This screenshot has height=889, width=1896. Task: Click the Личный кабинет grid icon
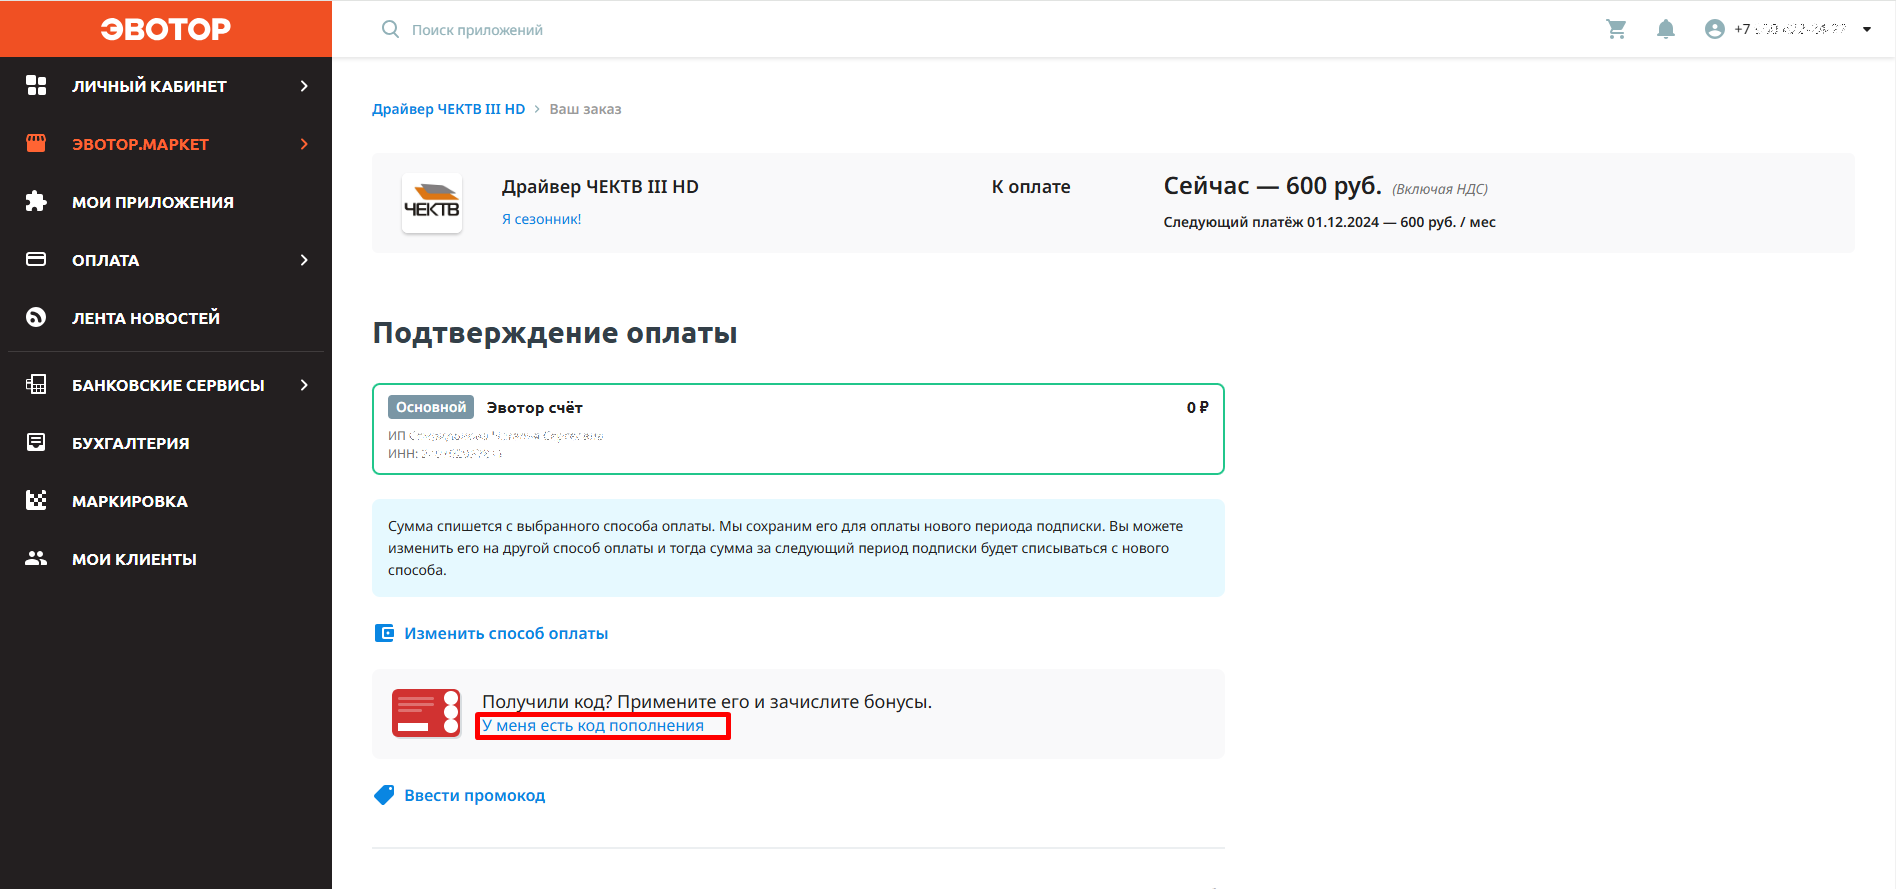[36, 85]
